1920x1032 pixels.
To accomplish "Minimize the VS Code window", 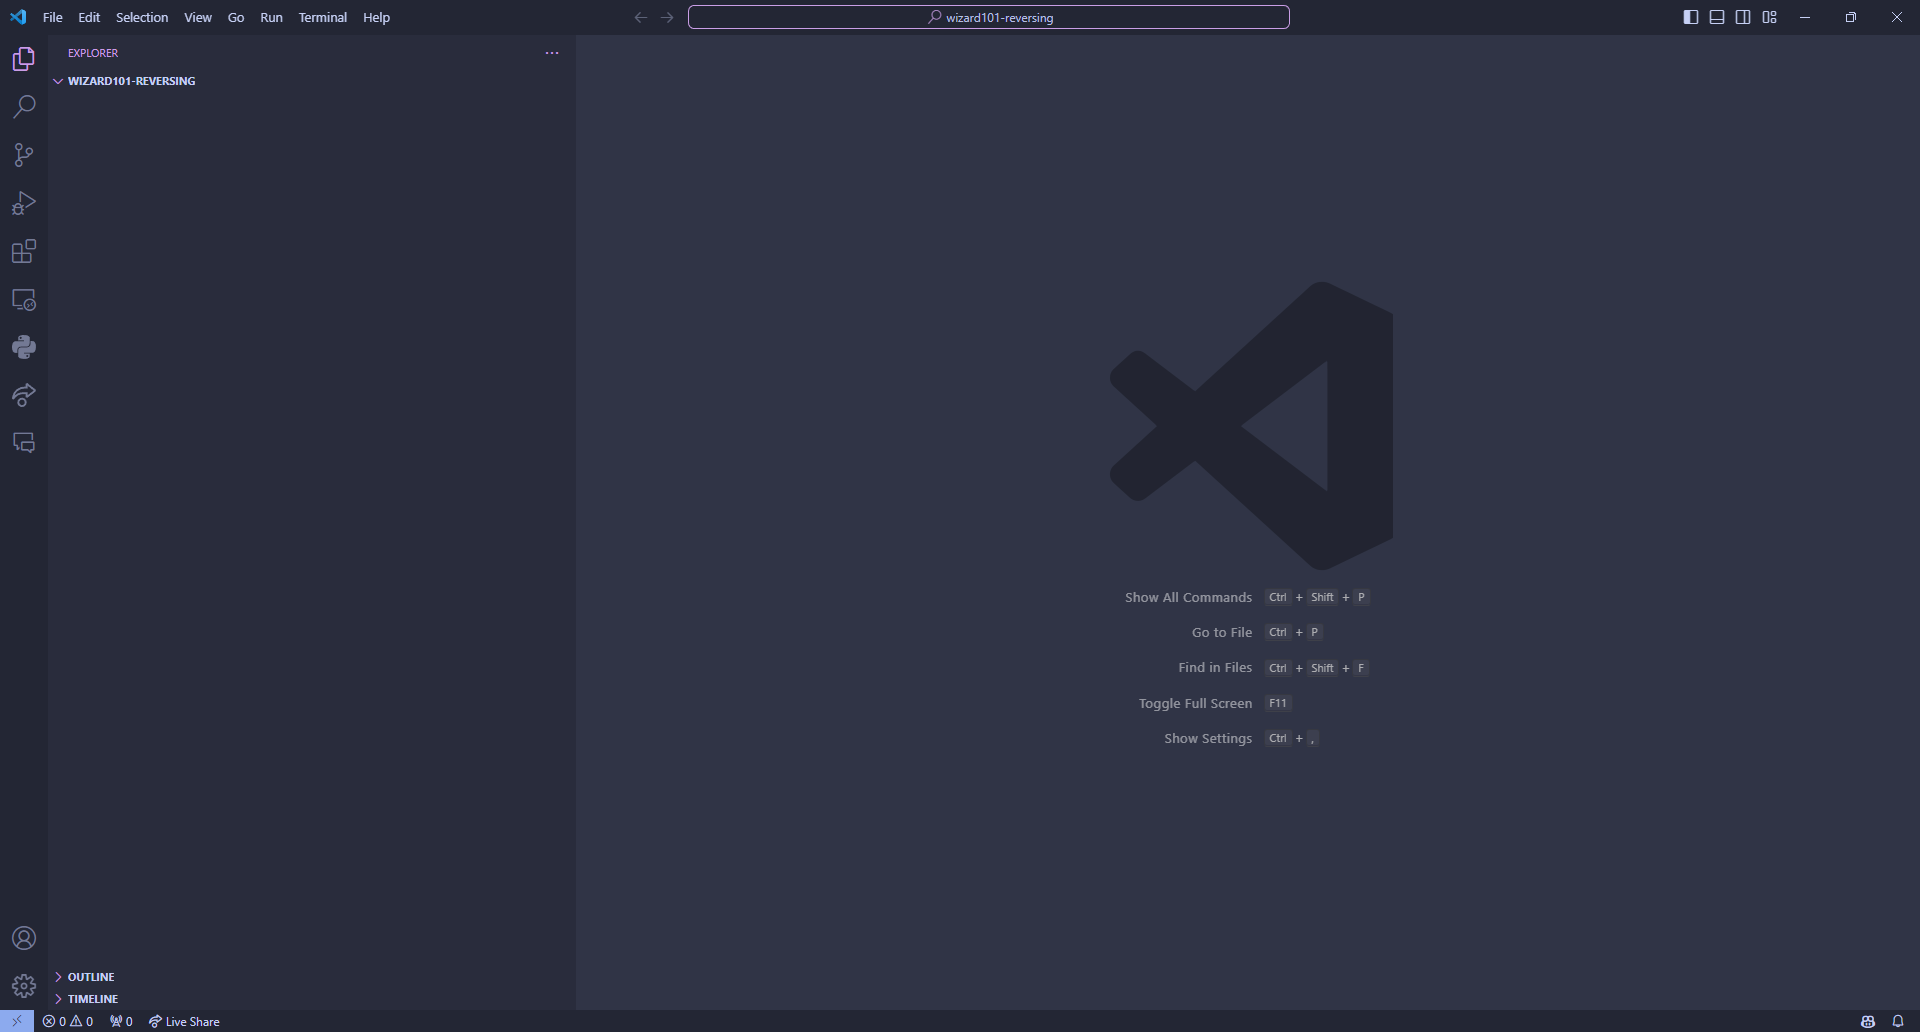I will coord(1805,17).
